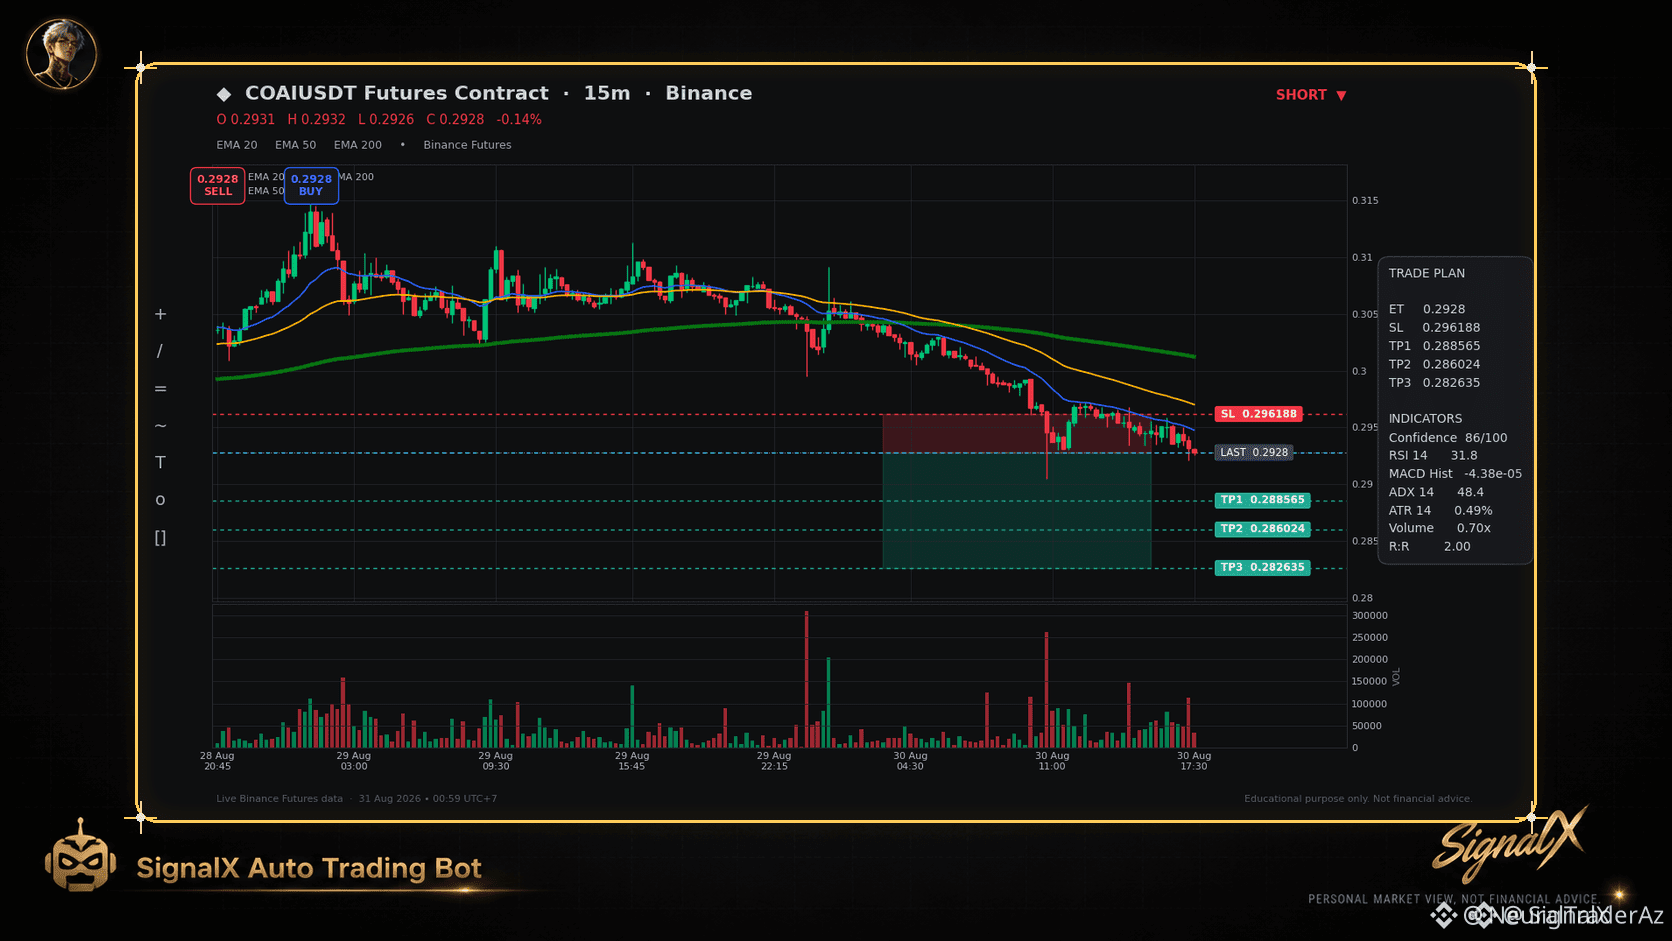Click the EMA 20 legend label

pos(237,145)
